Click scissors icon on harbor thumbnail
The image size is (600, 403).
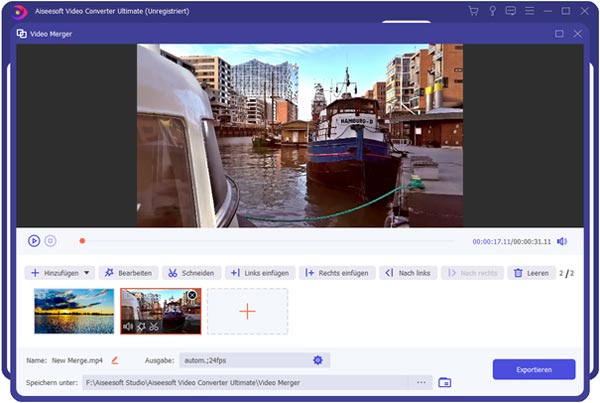154,326
